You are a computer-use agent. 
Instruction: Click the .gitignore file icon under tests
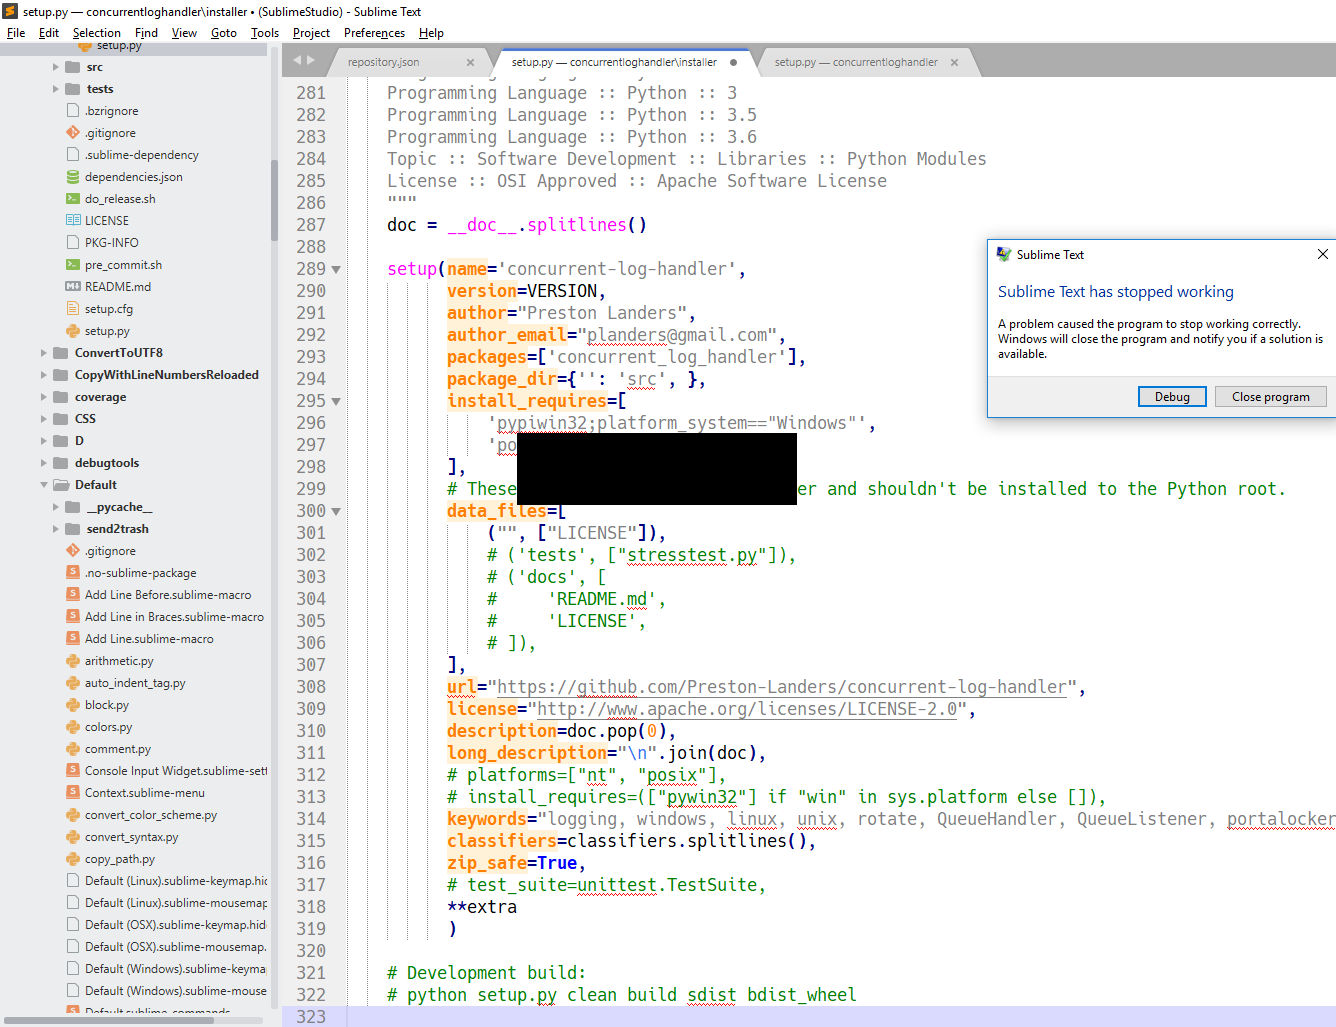73,133
